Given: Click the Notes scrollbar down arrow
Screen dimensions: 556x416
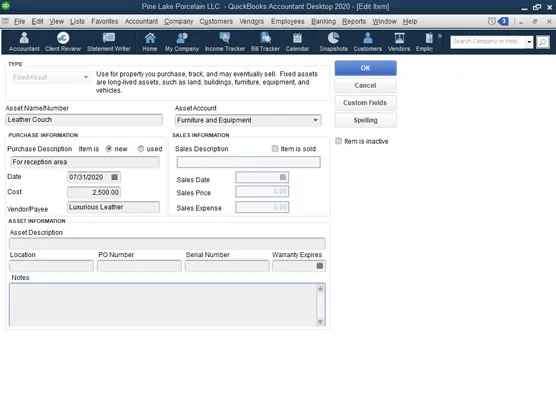Looking at the screenshot, I should 320,322.
